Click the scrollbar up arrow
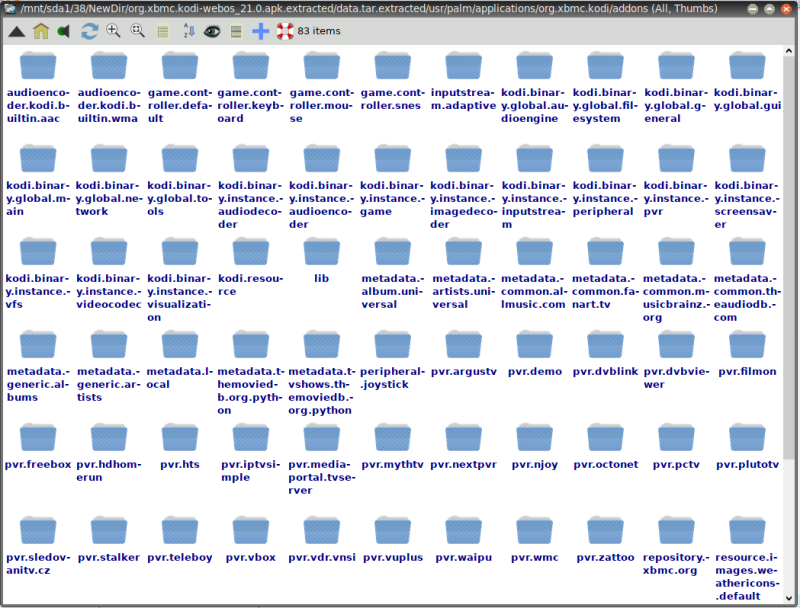Viewport: 800px width, 608px height. click(789, 51)
